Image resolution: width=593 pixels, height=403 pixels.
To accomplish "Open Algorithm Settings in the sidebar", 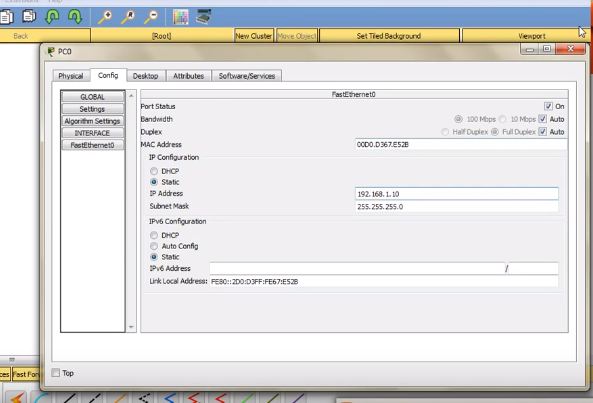I will pyautogui.click(x=93, y=121).
